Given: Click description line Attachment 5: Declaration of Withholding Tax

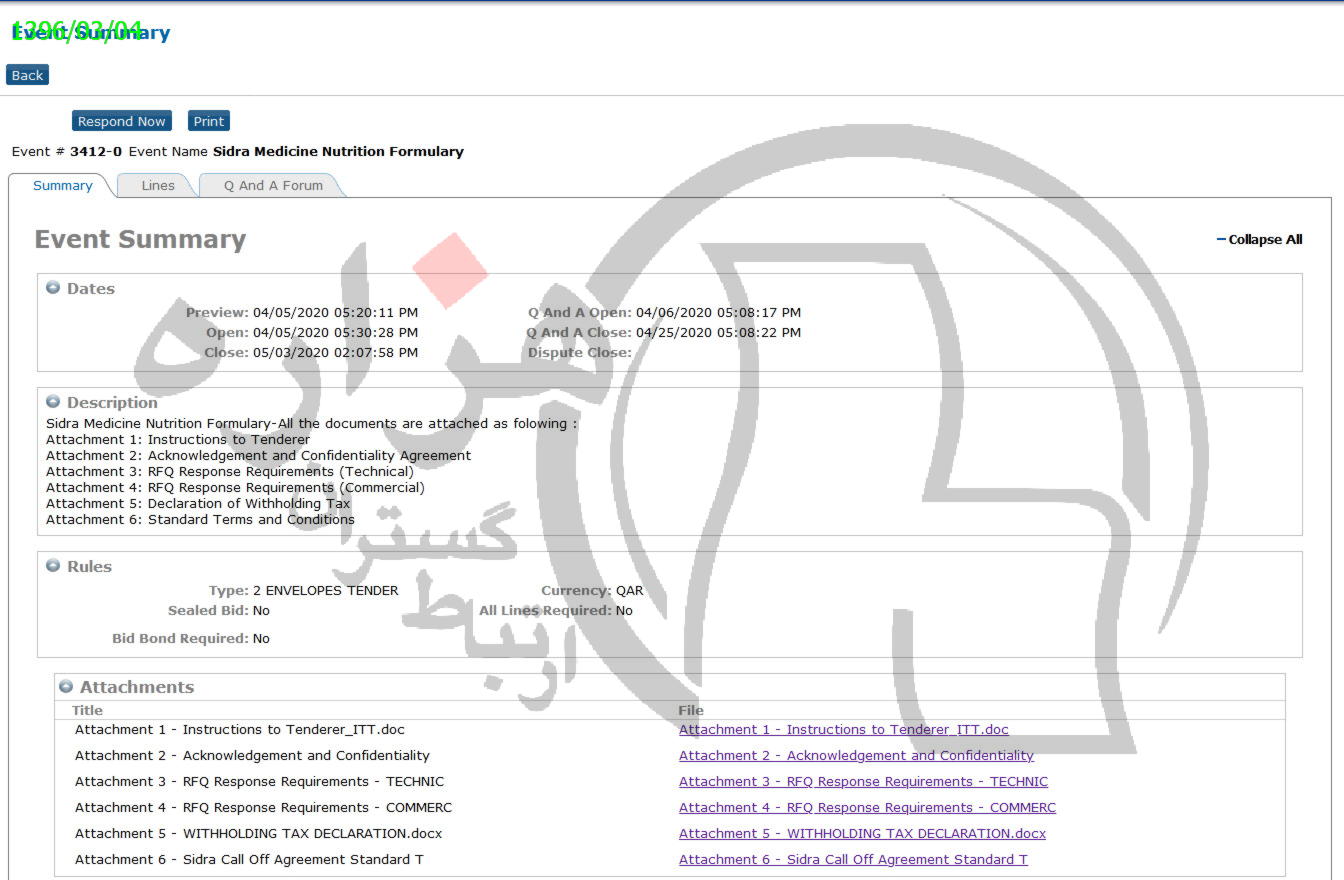Looking at the screenshot, I should (x=198, y=504).
